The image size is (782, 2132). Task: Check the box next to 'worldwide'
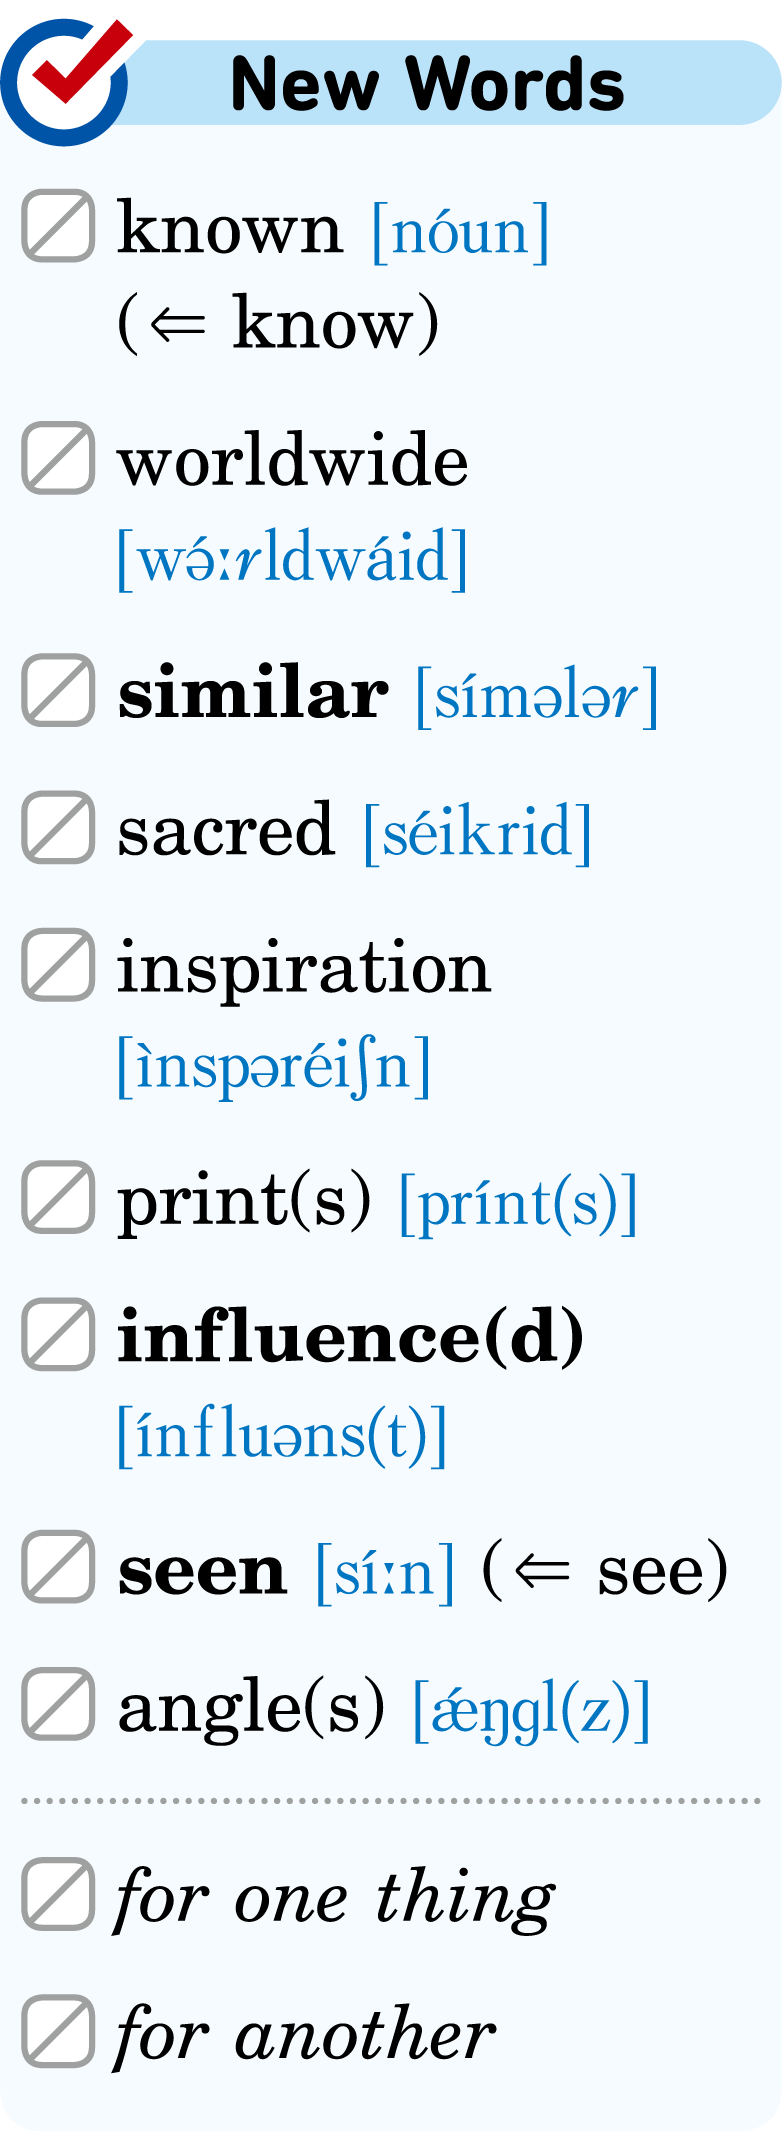(x=59, y=458)
